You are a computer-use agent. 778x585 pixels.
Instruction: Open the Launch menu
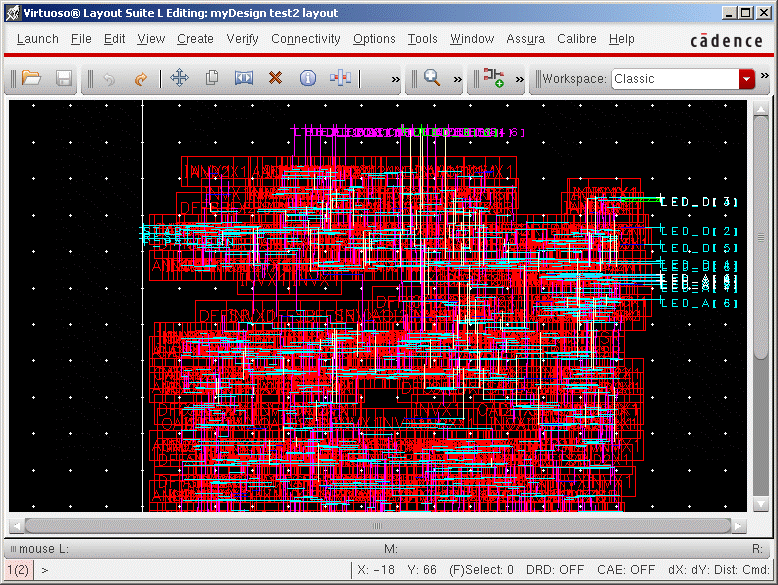coord(38,39)
